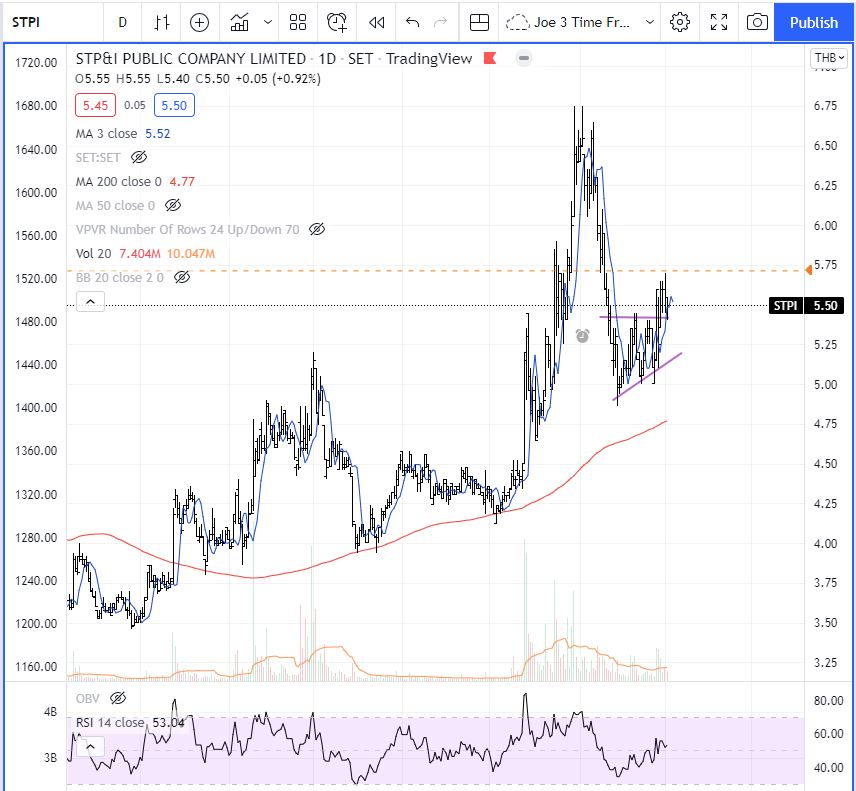Select the MA 3 close indicator legend
856x791 pixels.
pyautogui.click(x=106, y=134)
